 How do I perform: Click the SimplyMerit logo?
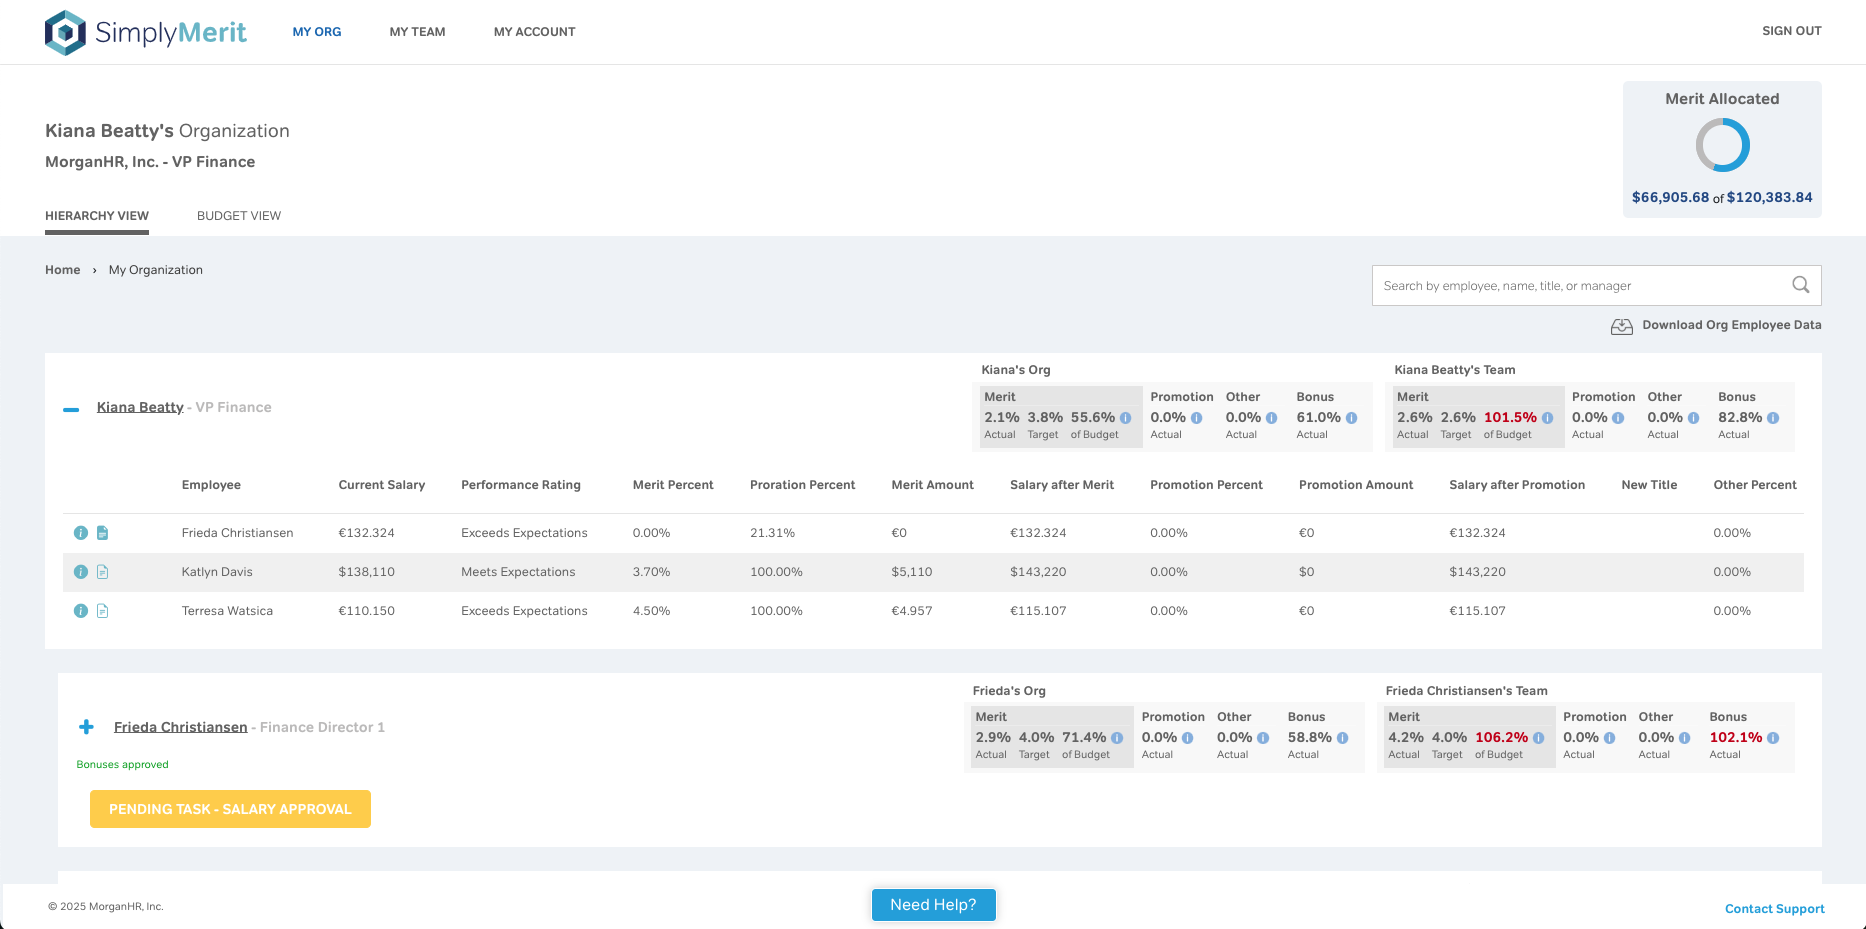pyautogui.click(x=146, y=31)
